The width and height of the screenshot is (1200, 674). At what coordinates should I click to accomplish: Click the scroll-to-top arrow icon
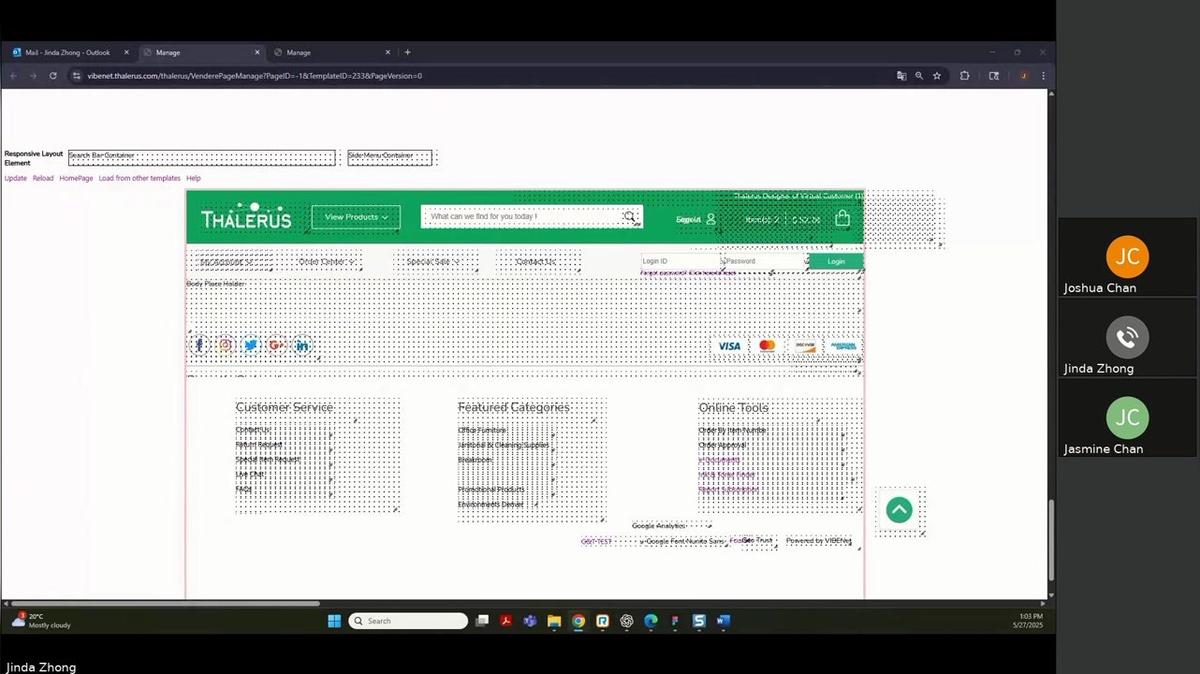tap(898, 509)
